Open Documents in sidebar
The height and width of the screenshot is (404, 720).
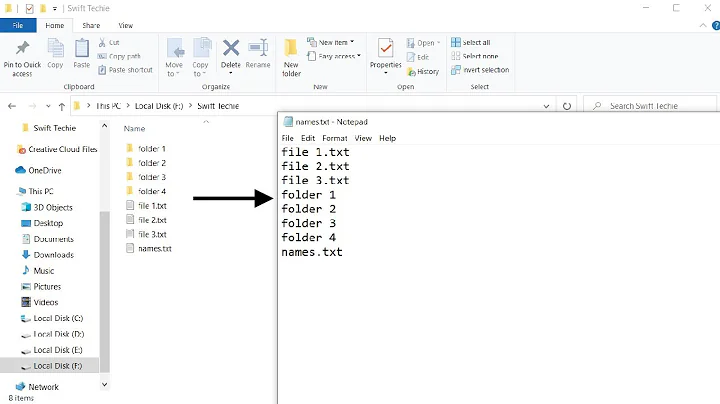pyautogui.click(x=48, y=239)
